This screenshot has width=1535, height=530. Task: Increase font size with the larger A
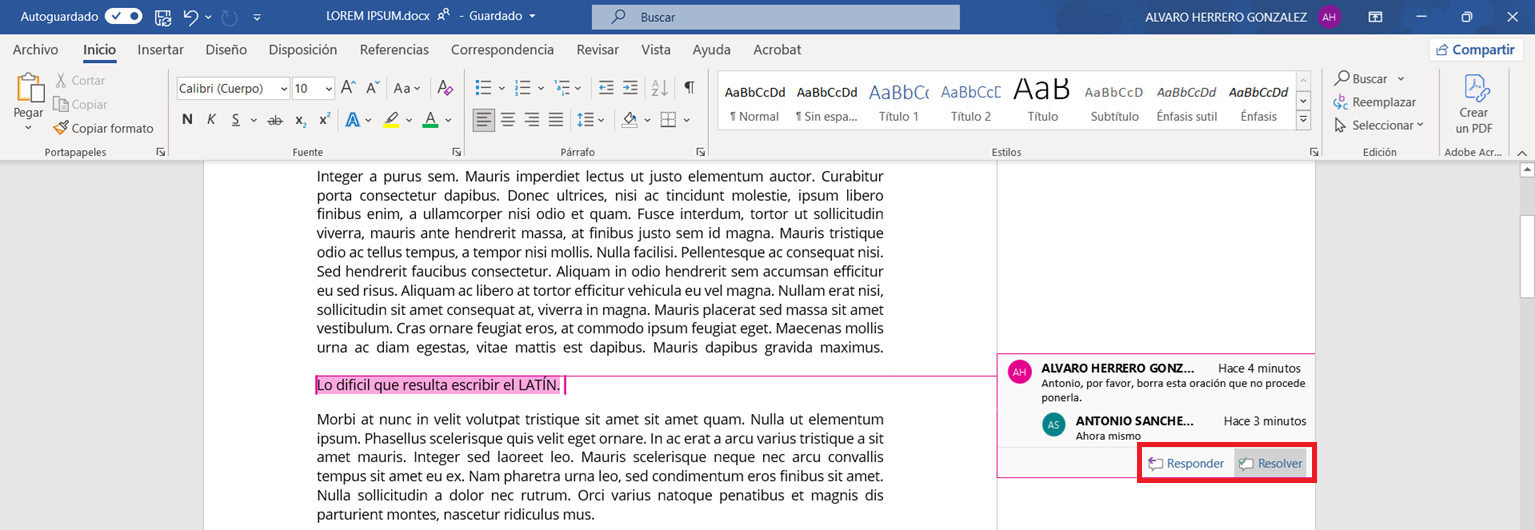[347, 88]
